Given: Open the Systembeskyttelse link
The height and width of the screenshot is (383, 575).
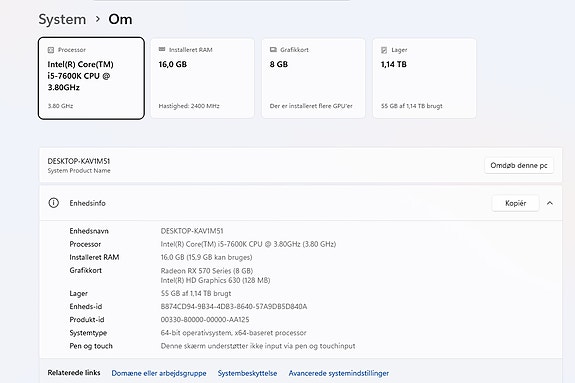Looking at the screenshot, I should click(x=248, y=373).
